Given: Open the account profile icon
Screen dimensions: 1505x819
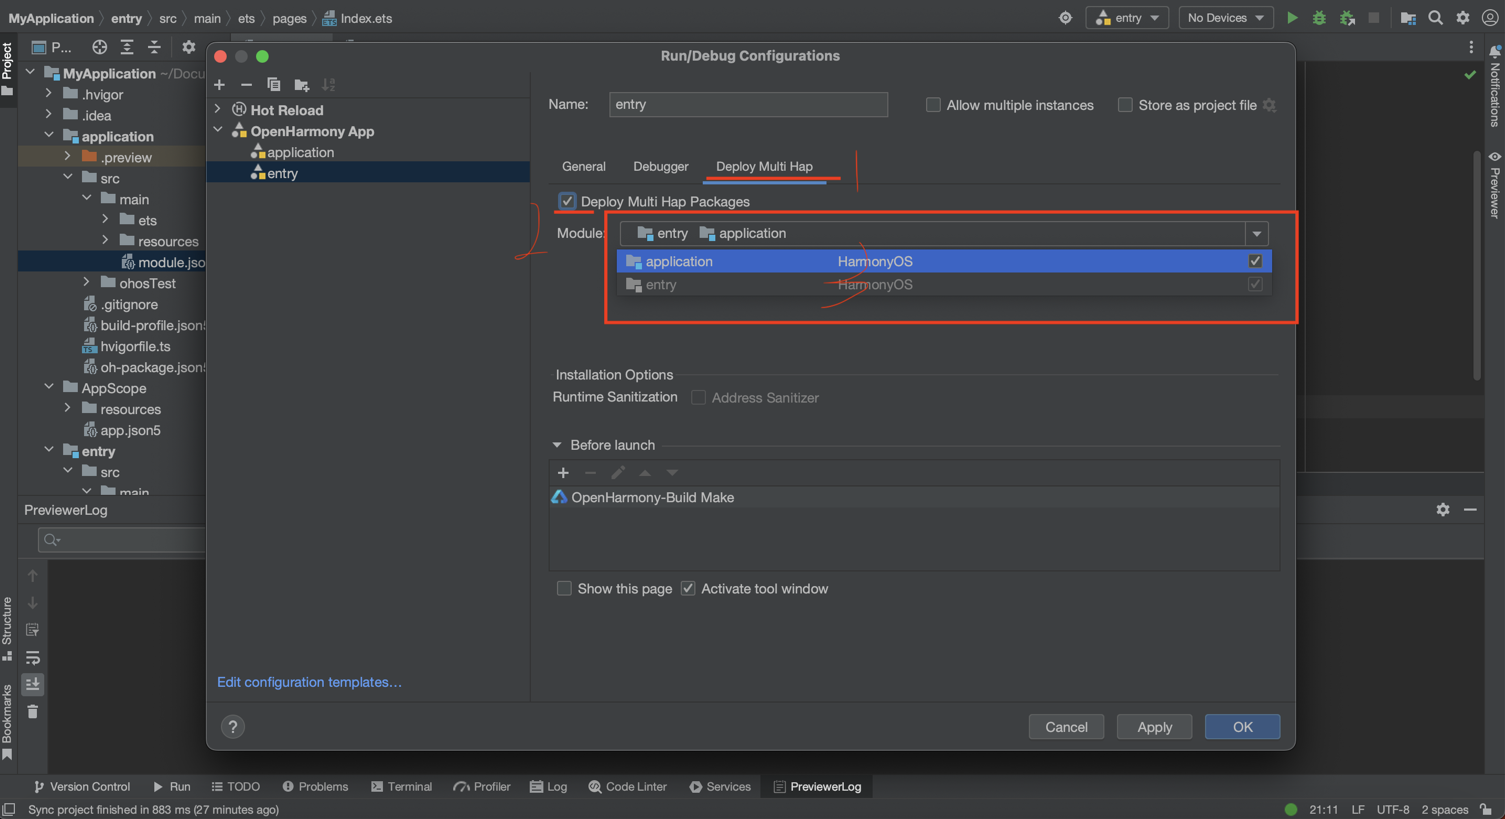Looking at the screenshot, I should [x=1489, y=18].
